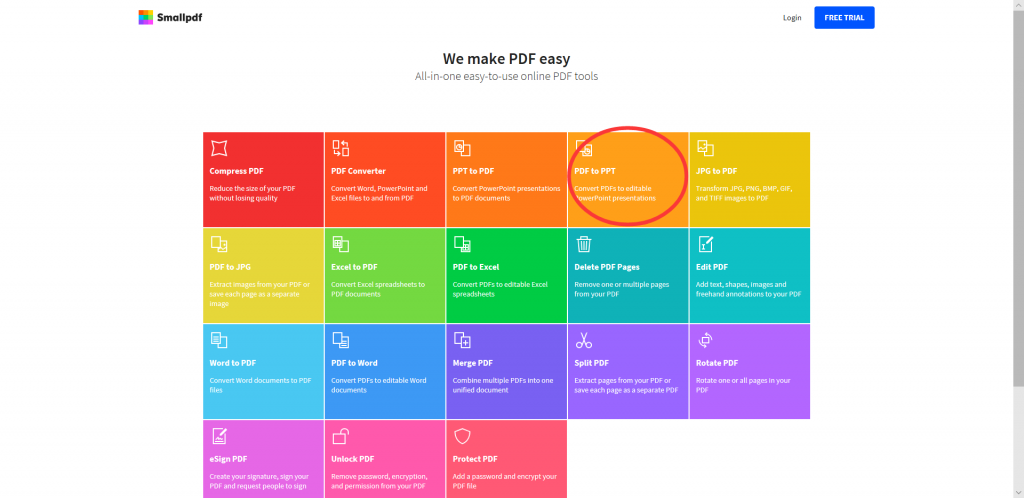Open the eSign PDF title
Screen dimensions: 1024x498
click(x=228, y=459)
